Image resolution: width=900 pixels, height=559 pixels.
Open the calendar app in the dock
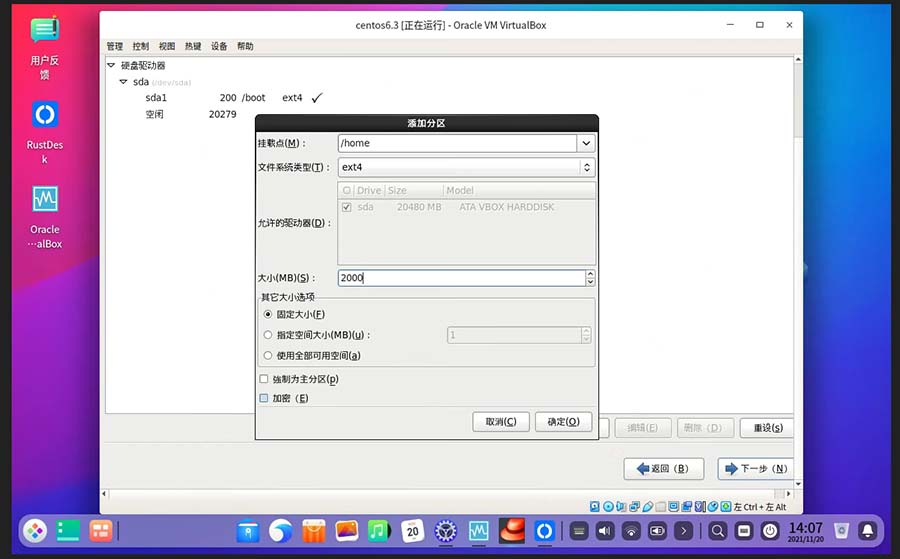click(413, 531)
